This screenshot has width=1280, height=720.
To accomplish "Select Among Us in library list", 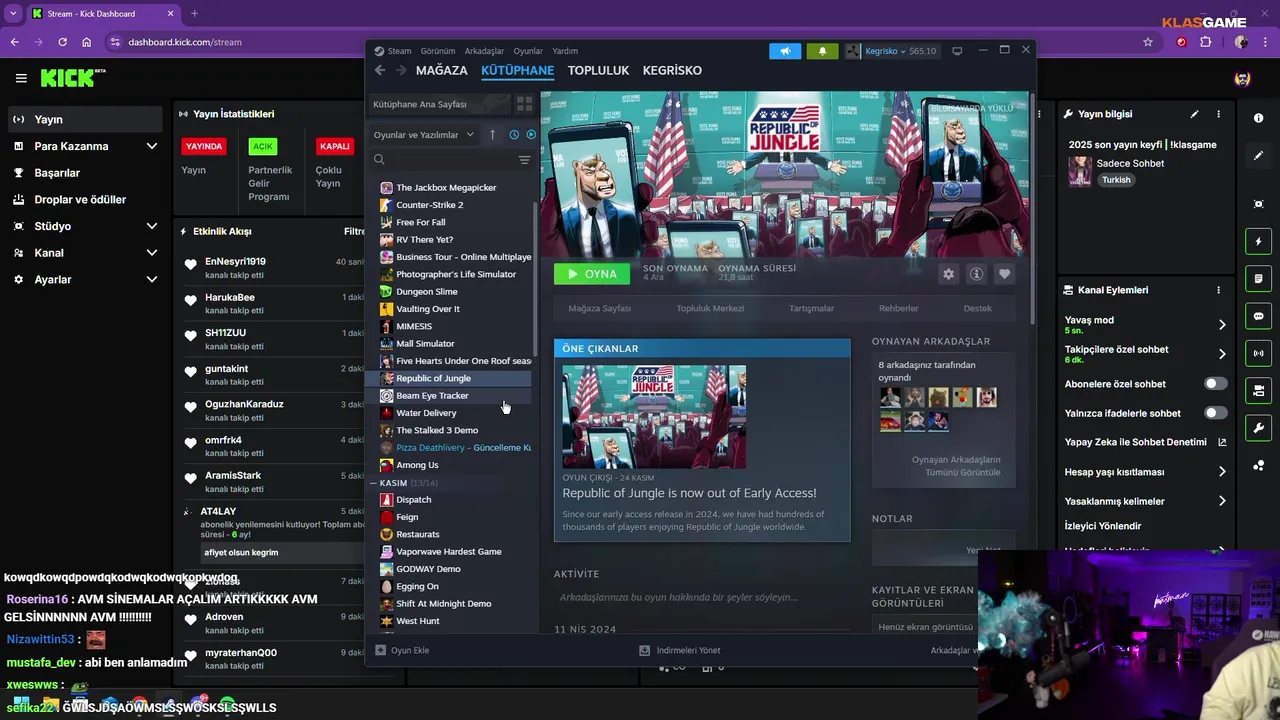I will coord(417,465).
